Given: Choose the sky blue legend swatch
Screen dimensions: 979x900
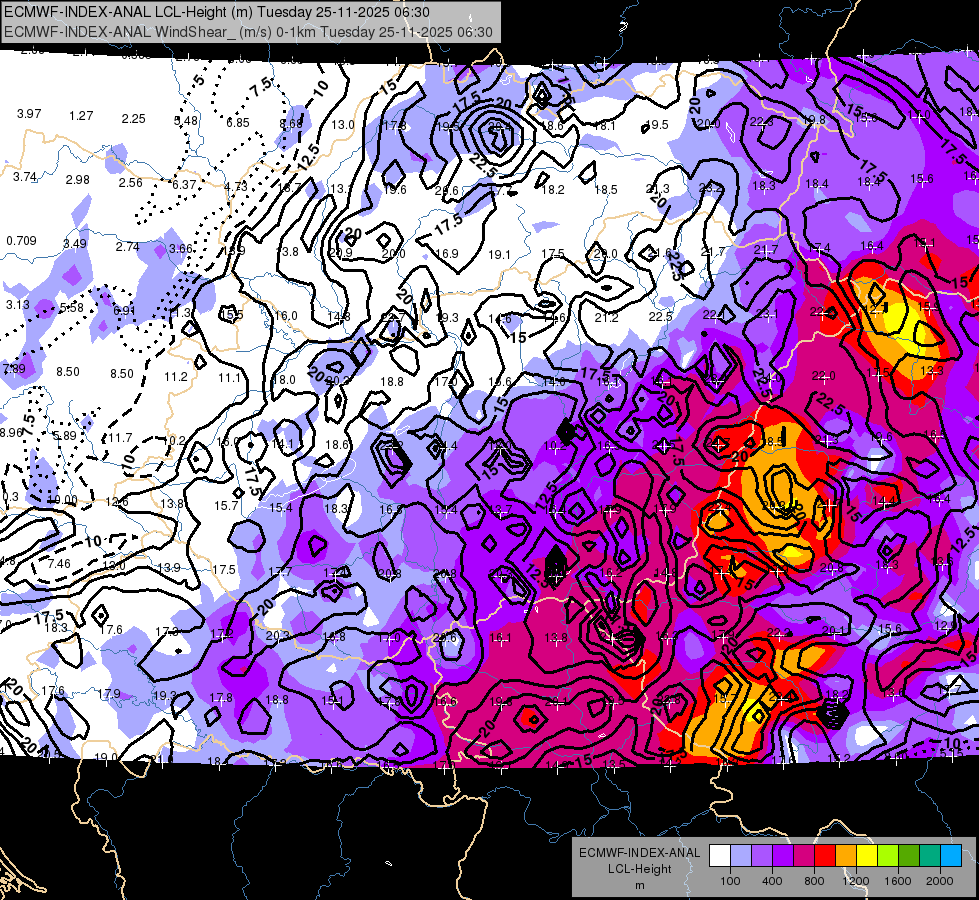Looking at the screenshot, I should pyautogui.click(x=951, y=856).
